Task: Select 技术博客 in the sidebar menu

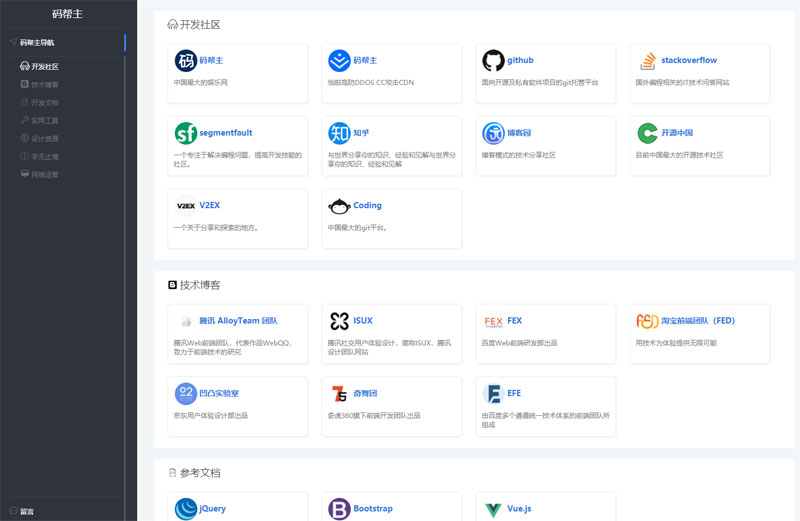Action: tap(45, 85)
